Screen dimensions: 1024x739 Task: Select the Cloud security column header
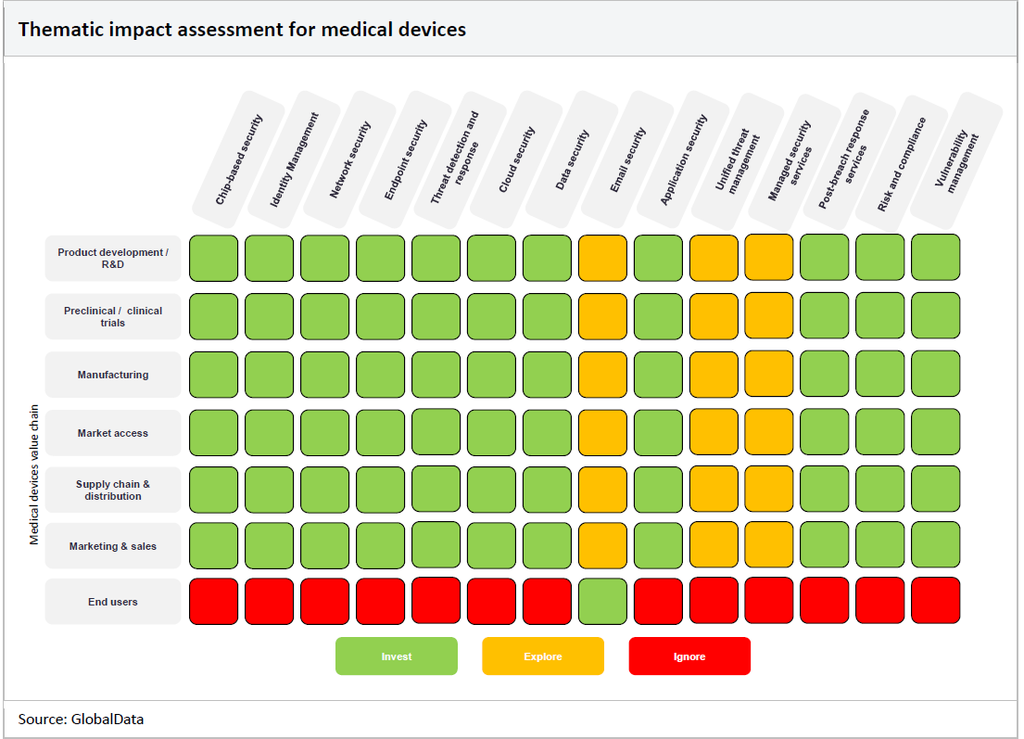click(x=516, y=160)
